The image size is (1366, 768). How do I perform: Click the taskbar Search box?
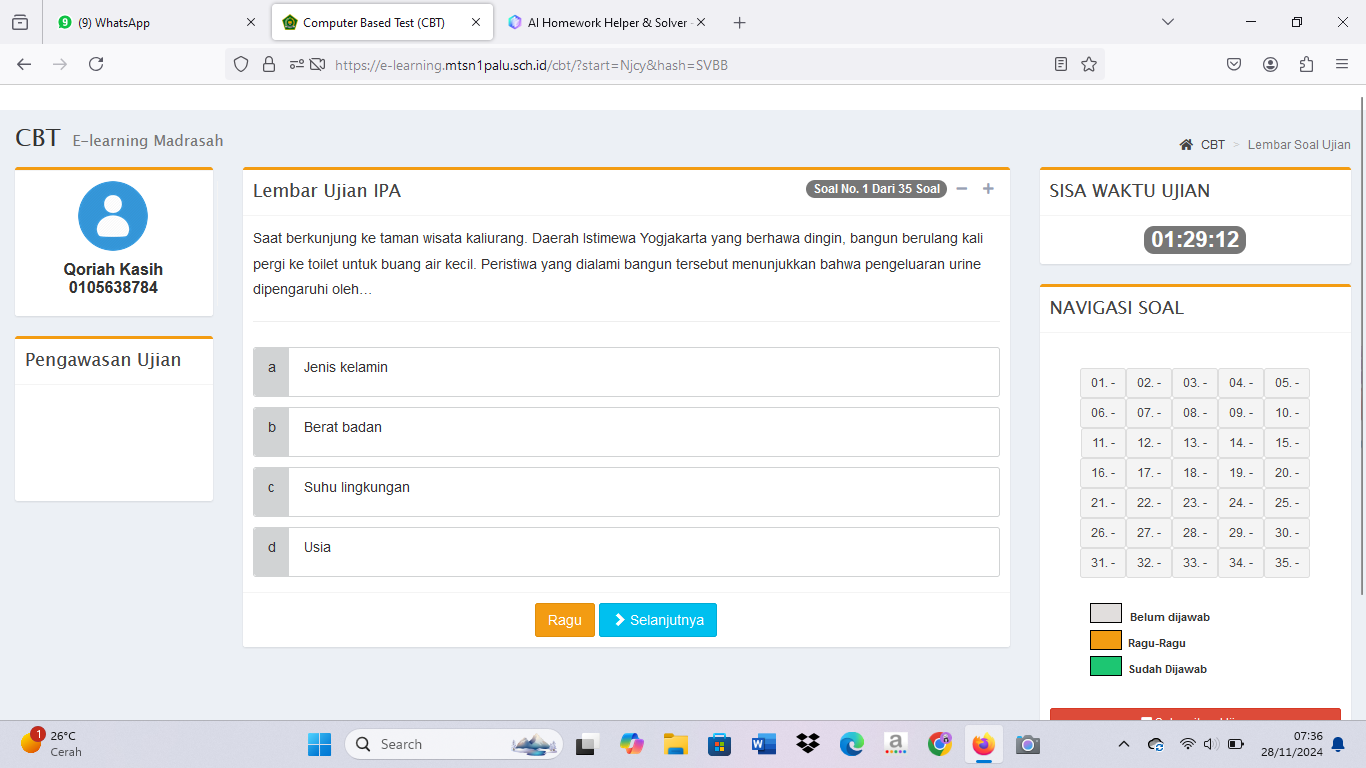pos(454,744)
